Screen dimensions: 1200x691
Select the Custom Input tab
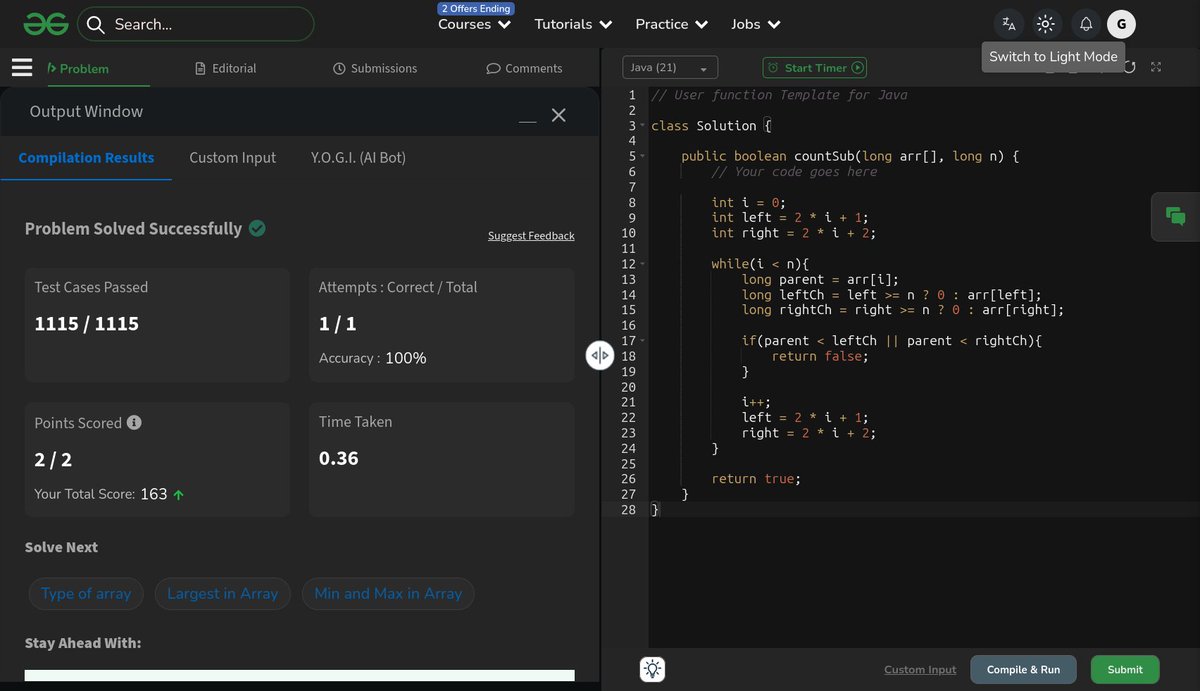[x=233, y=157]
